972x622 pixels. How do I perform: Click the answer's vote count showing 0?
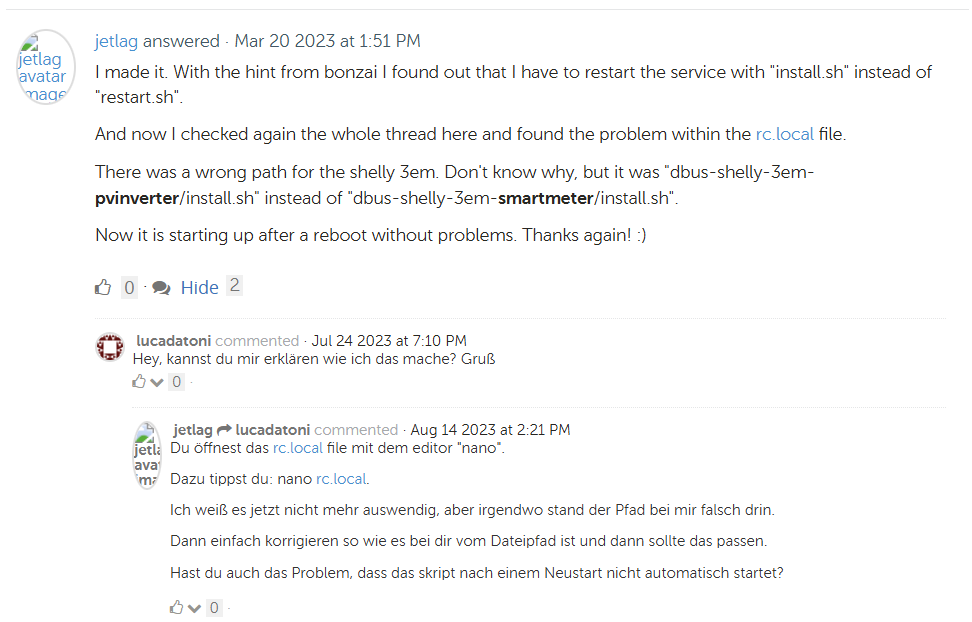(129, 288)
